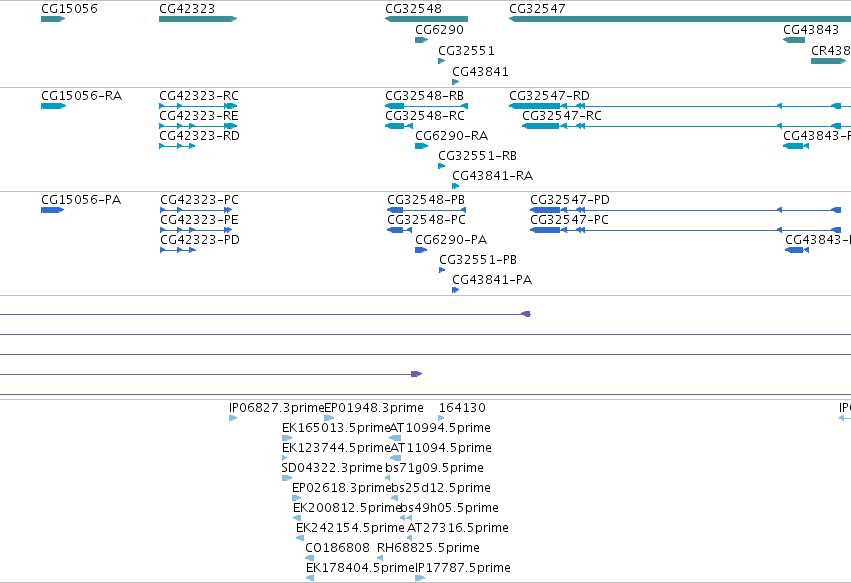Viewport: 851px width, 583px height.
Task: Select the CG15056 gene glyph
Action: (x=53, y=19)
